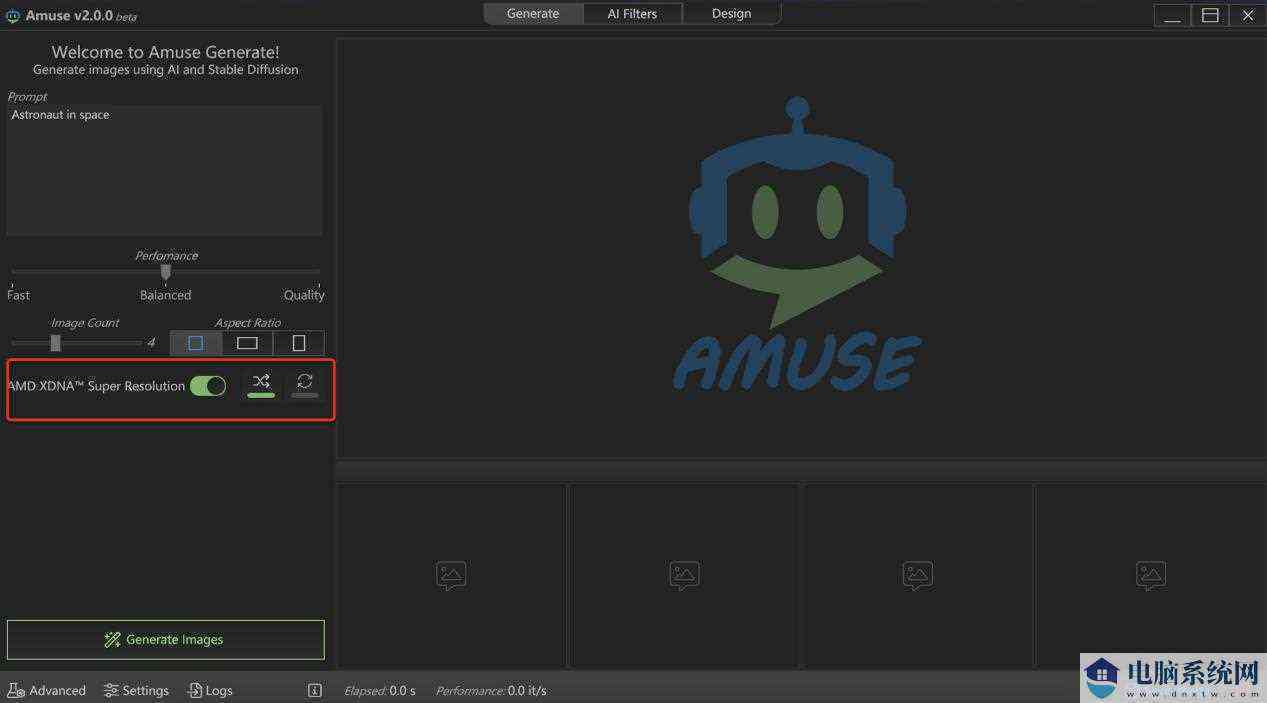Screen dimensions: 1267x703
Task: Click the Performance slider handle
Action: point(166,271)
